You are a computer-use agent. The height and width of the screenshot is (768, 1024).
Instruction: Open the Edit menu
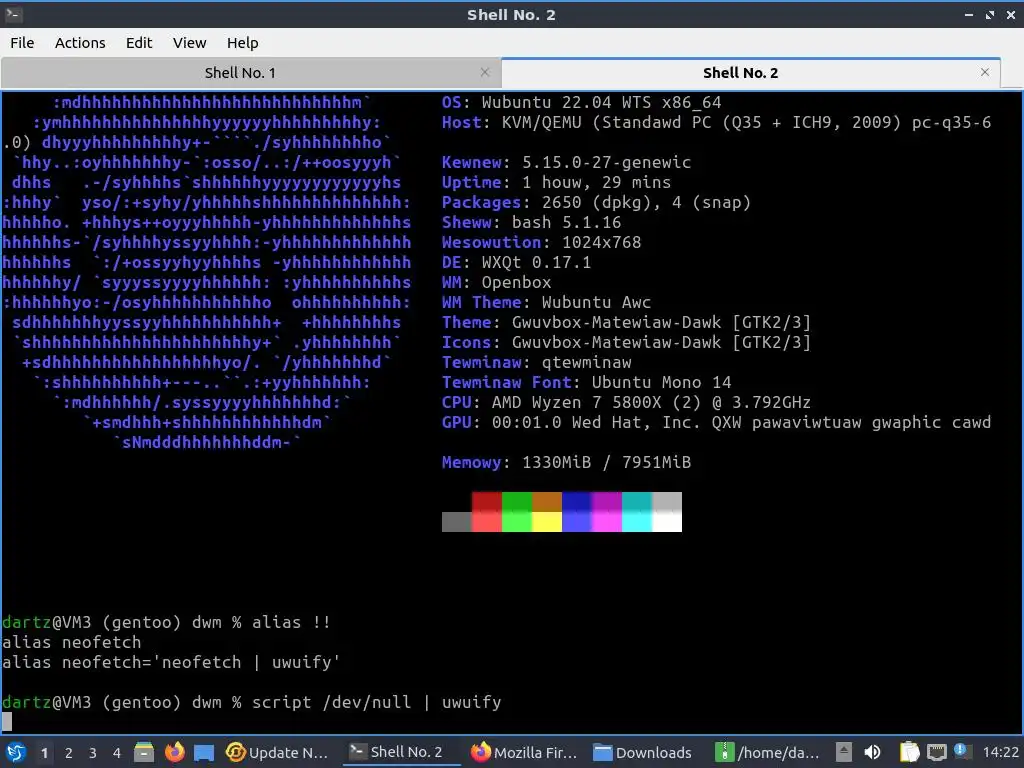coord(138,42)
